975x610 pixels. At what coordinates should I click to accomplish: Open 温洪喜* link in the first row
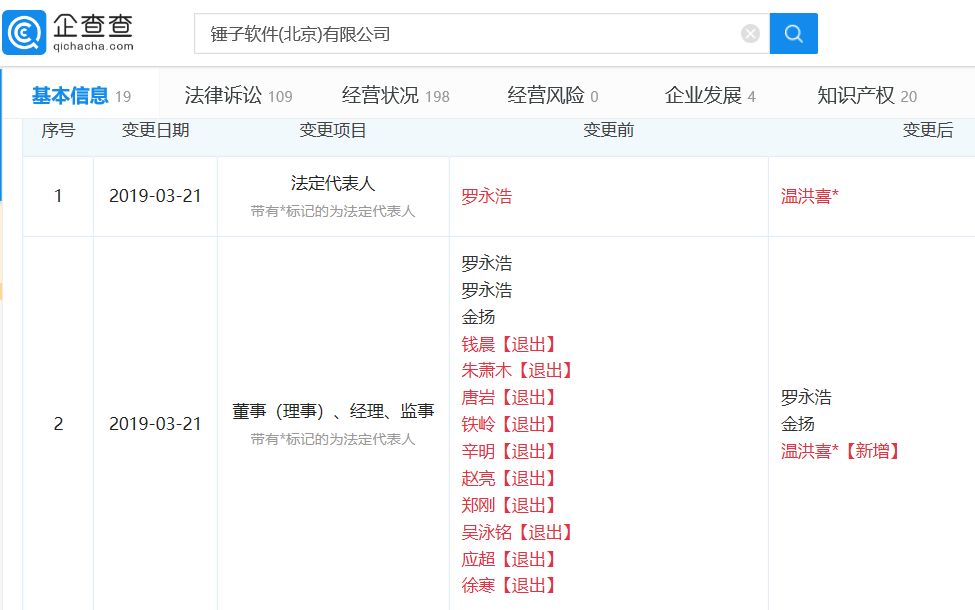click(x=809, y=197)
